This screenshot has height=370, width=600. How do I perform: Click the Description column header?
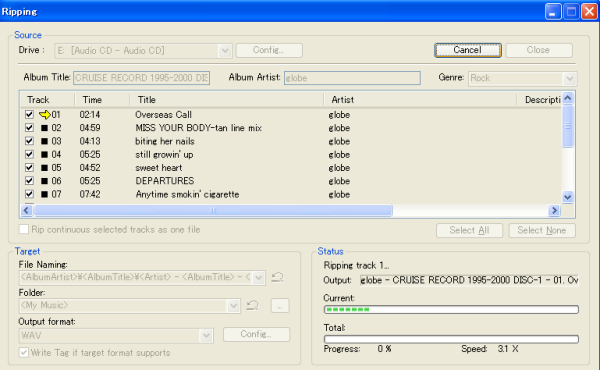539,100
